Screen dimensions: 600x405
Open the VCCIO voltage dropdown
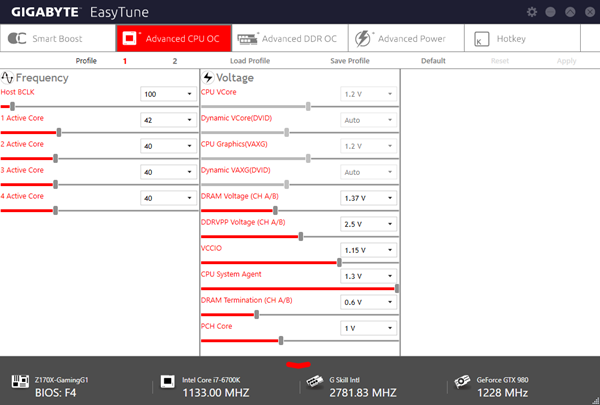point(368,250)
